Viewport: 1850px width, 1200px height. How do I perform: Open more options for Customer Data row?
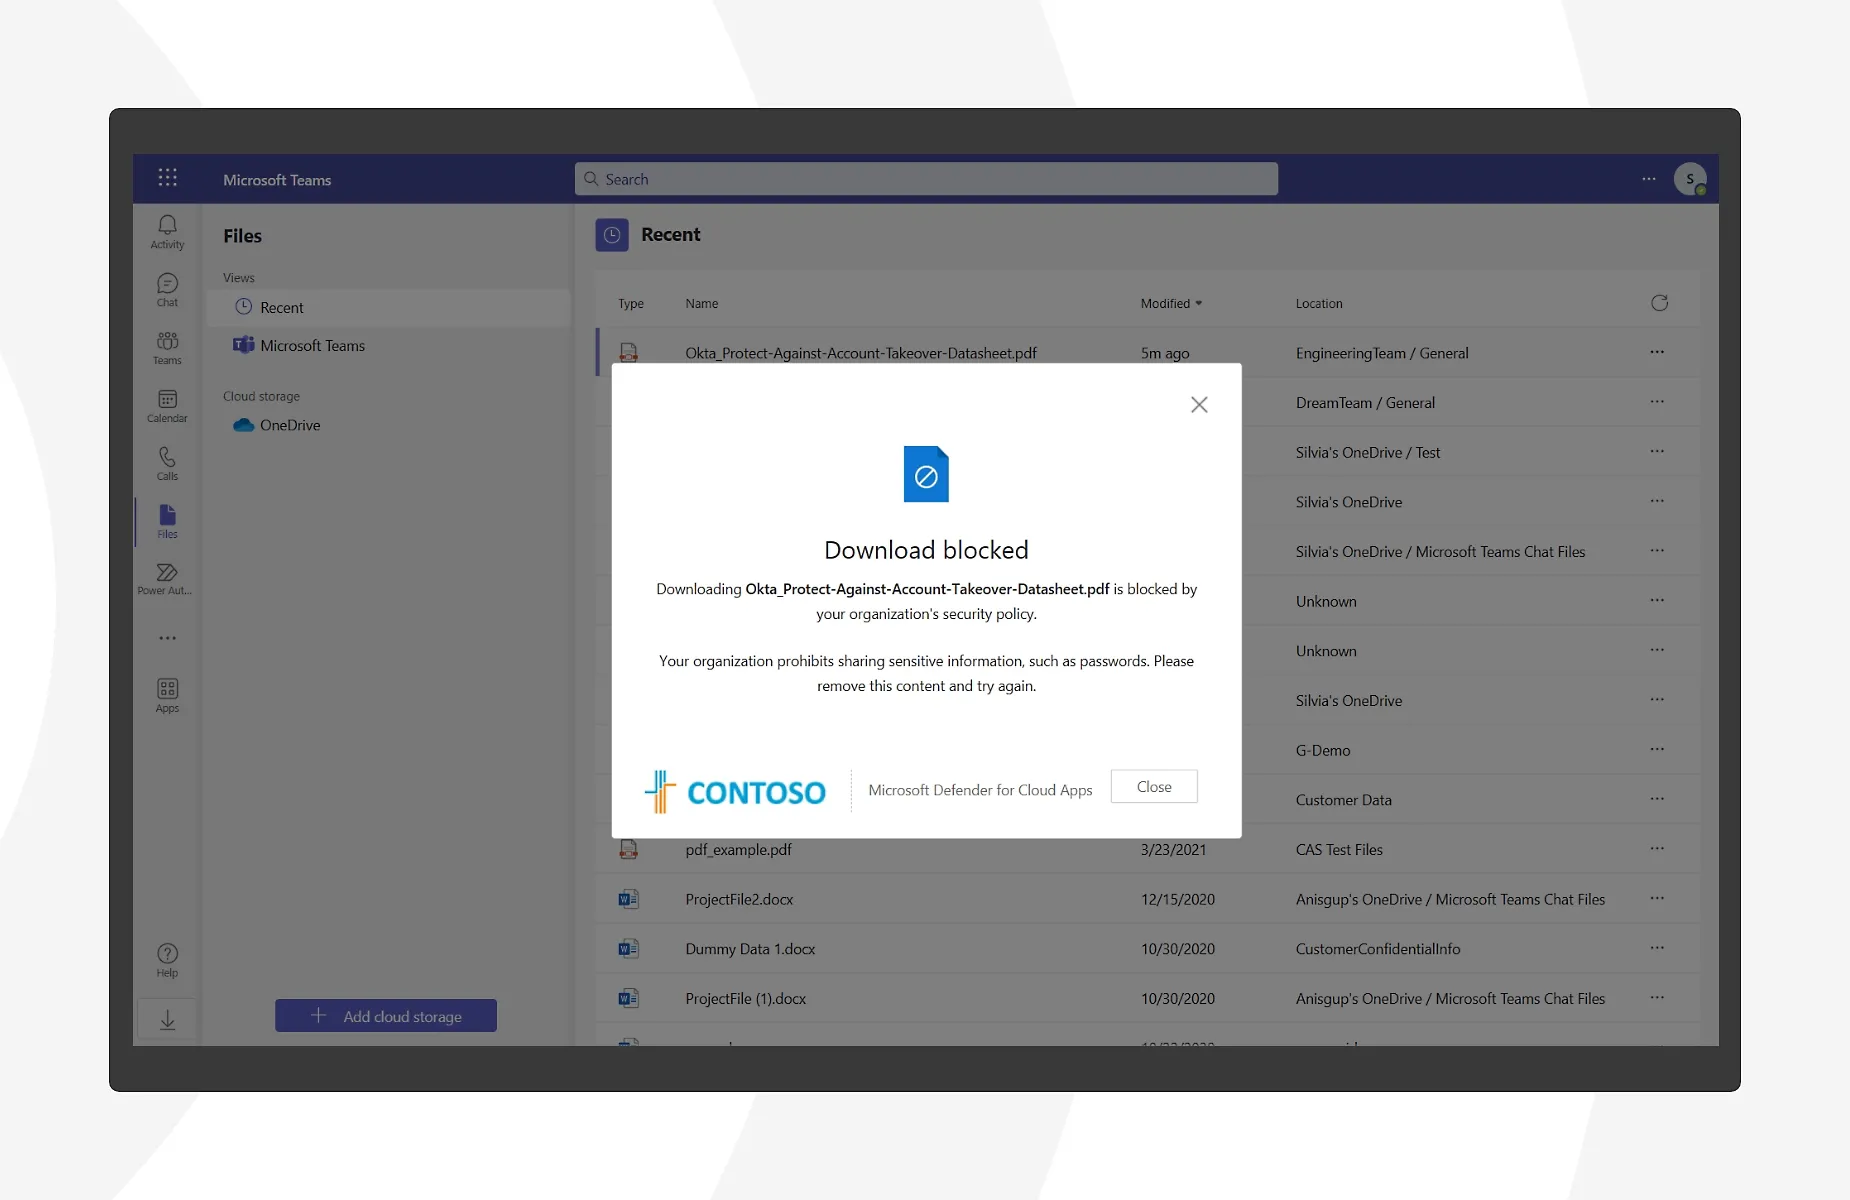(1657, 799)
